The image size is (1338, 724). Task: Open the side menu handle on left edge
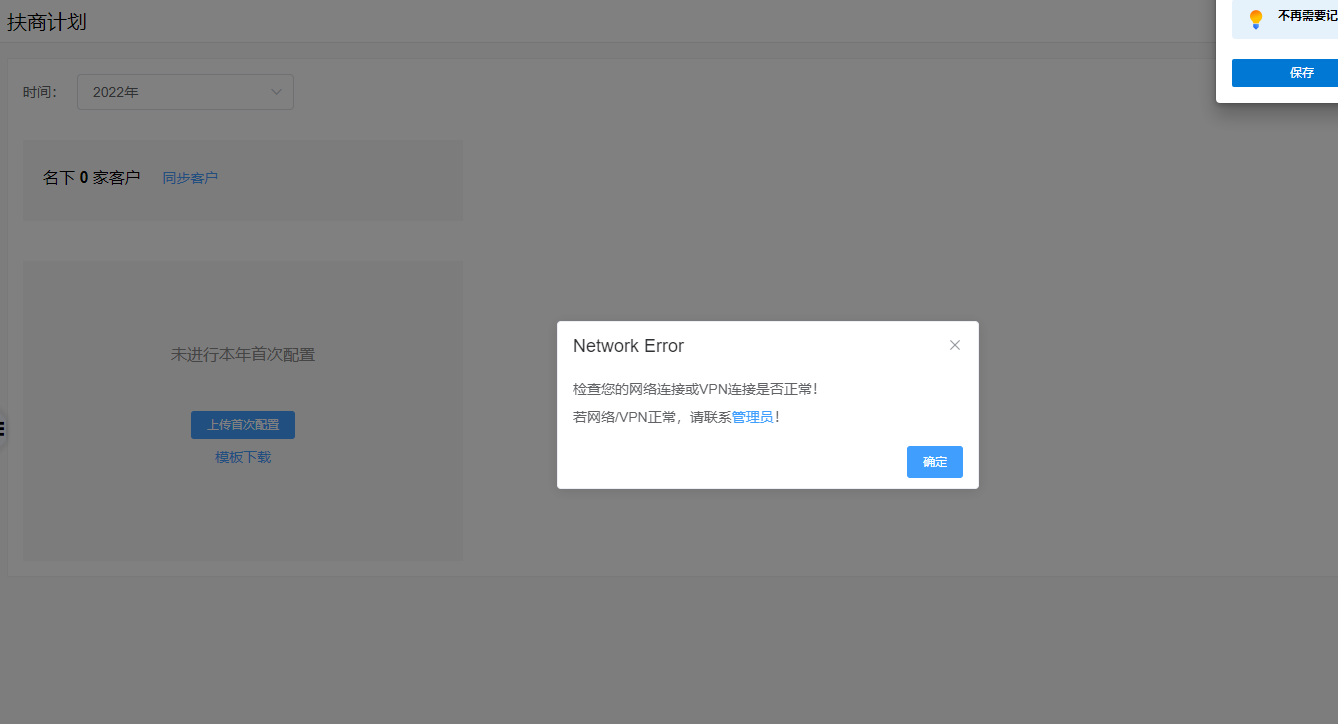[x=3, y=429]
